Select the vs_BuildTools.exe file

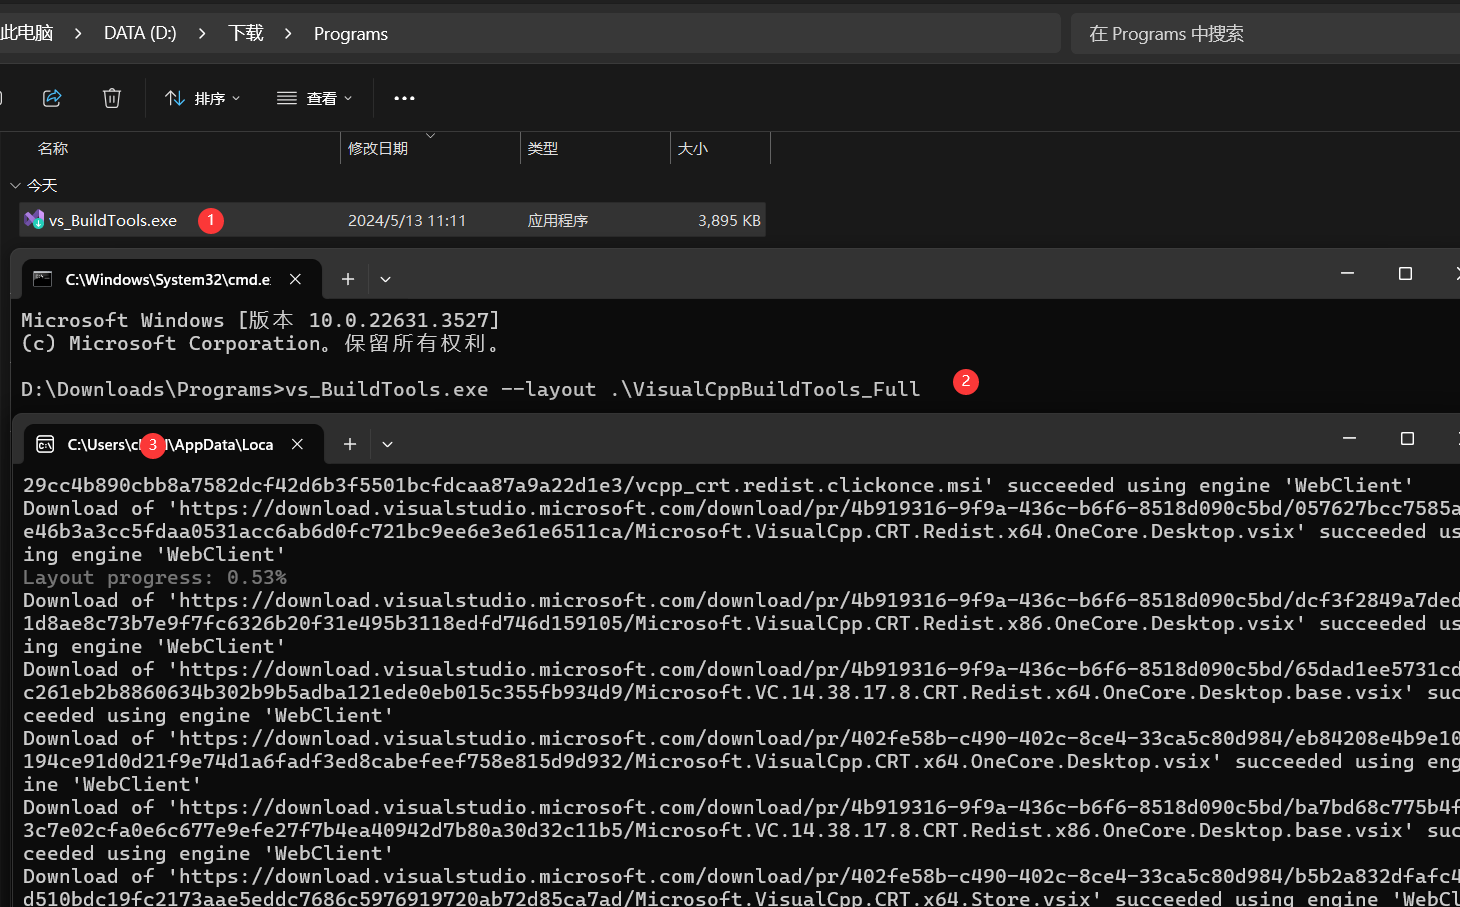(392, 220)
